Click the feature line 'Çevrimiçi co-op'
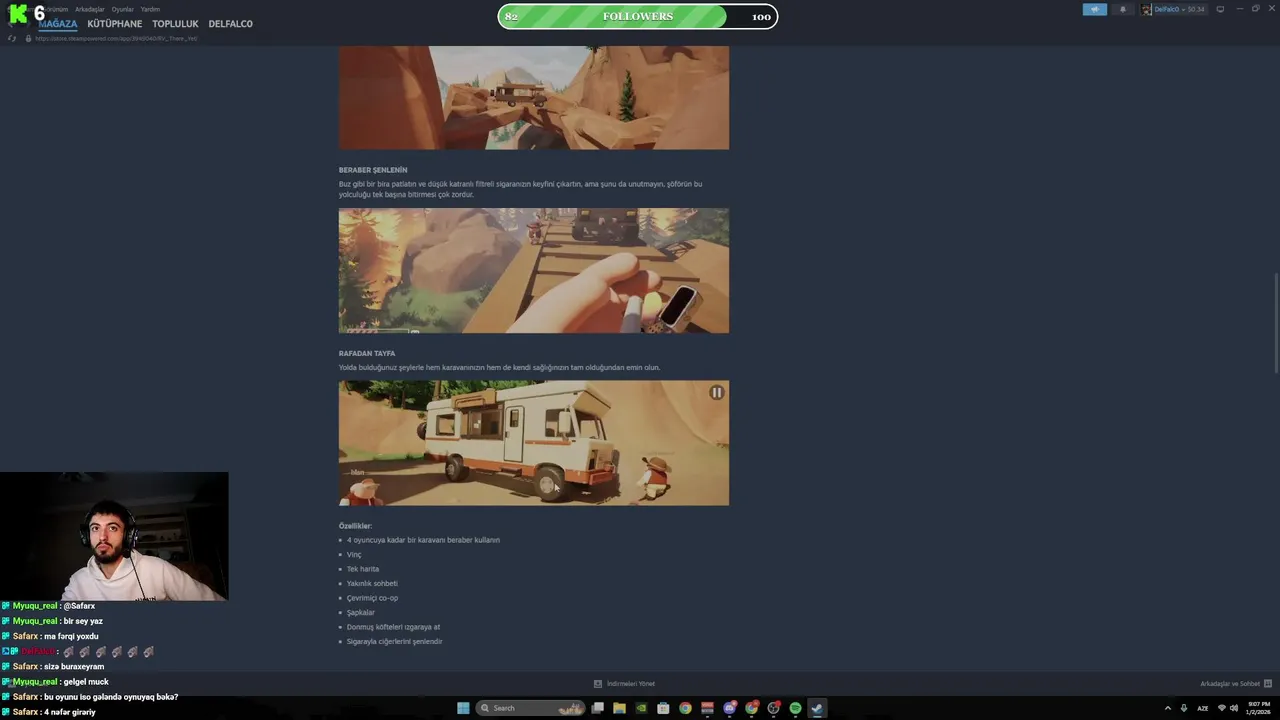 [372, 598]
